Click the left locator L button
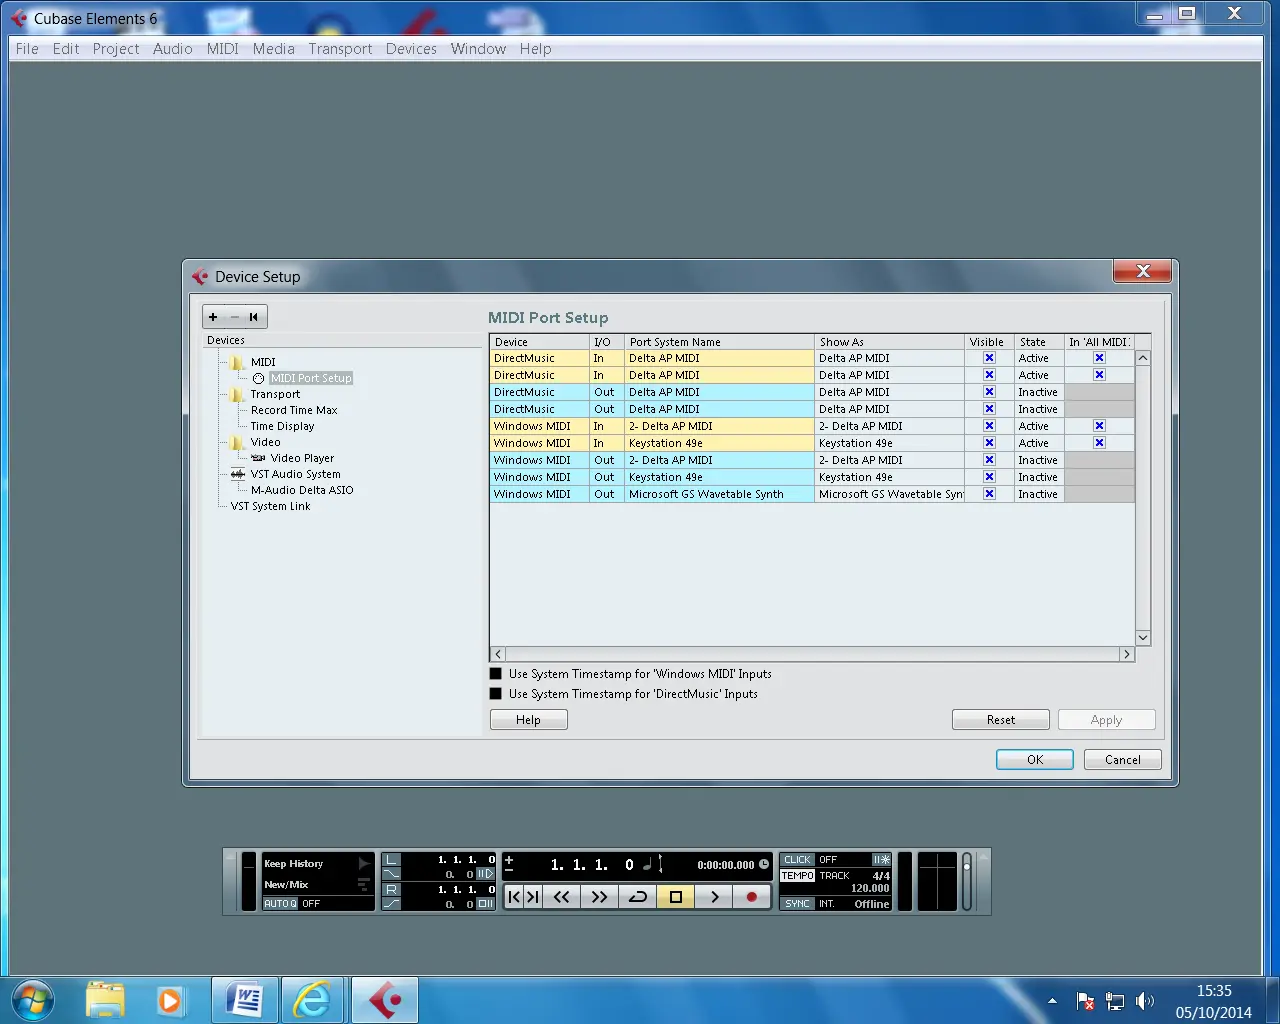Viewport: 1280px width, 1024px height. pos(391,860)
